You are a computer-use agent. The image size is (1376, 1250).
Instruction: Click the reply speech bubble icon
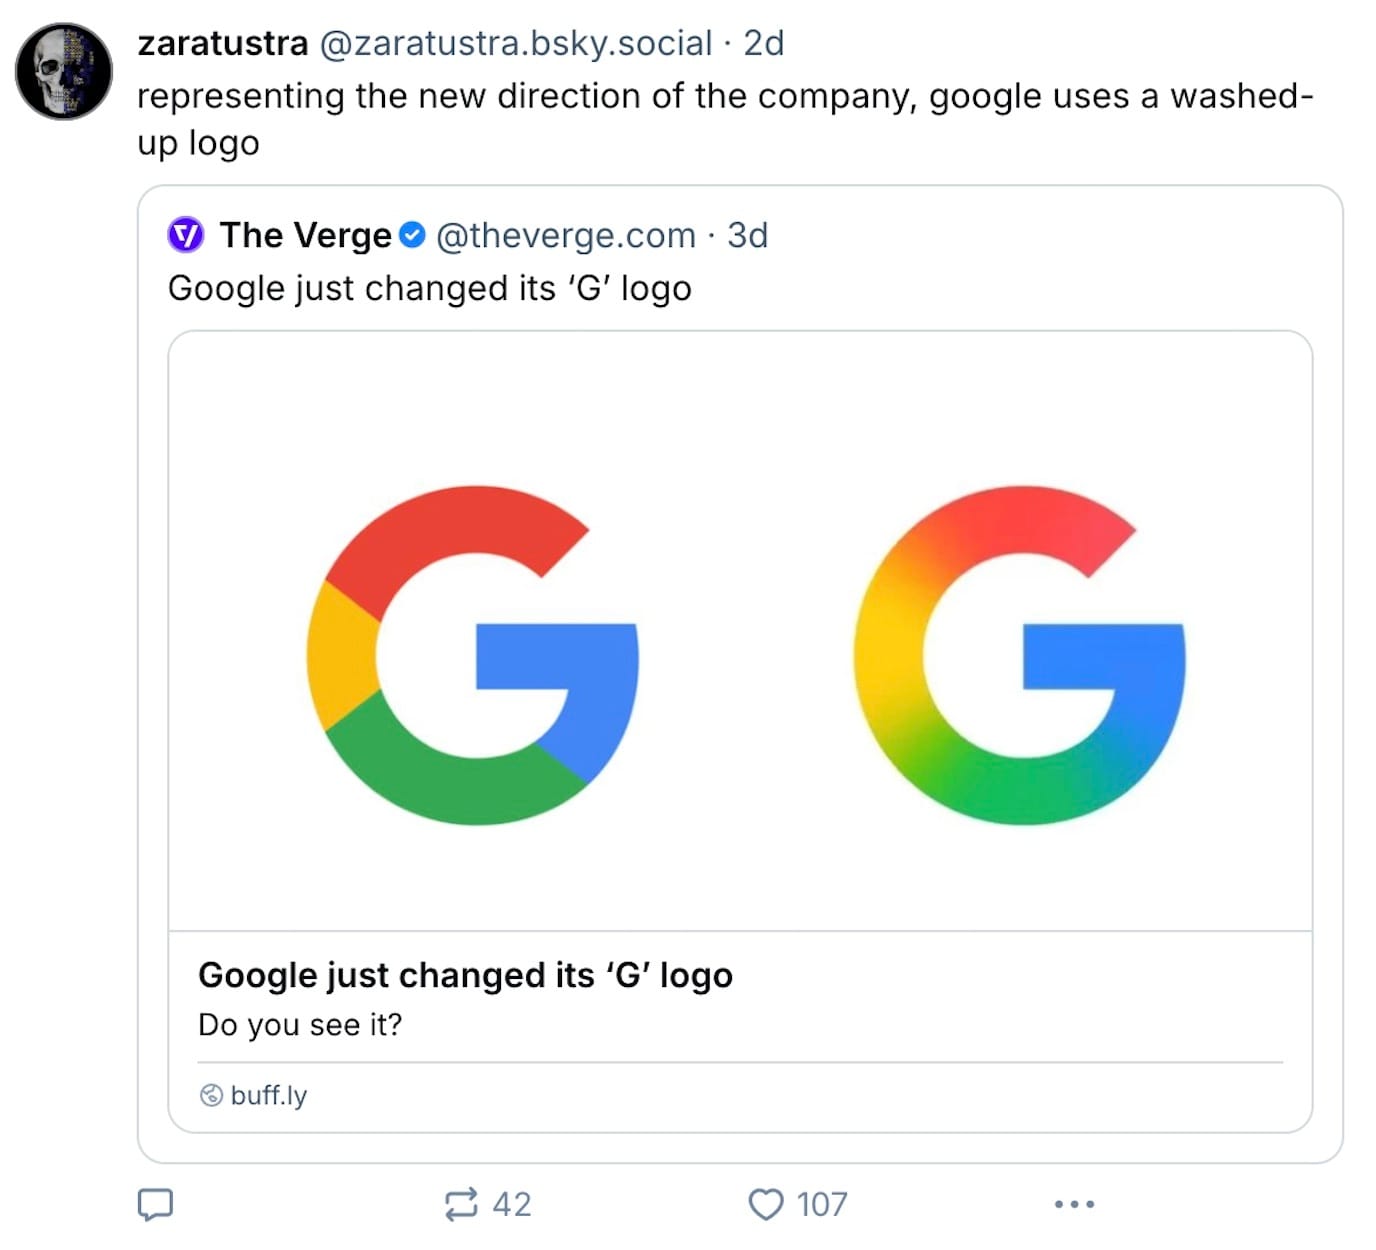155,1204
